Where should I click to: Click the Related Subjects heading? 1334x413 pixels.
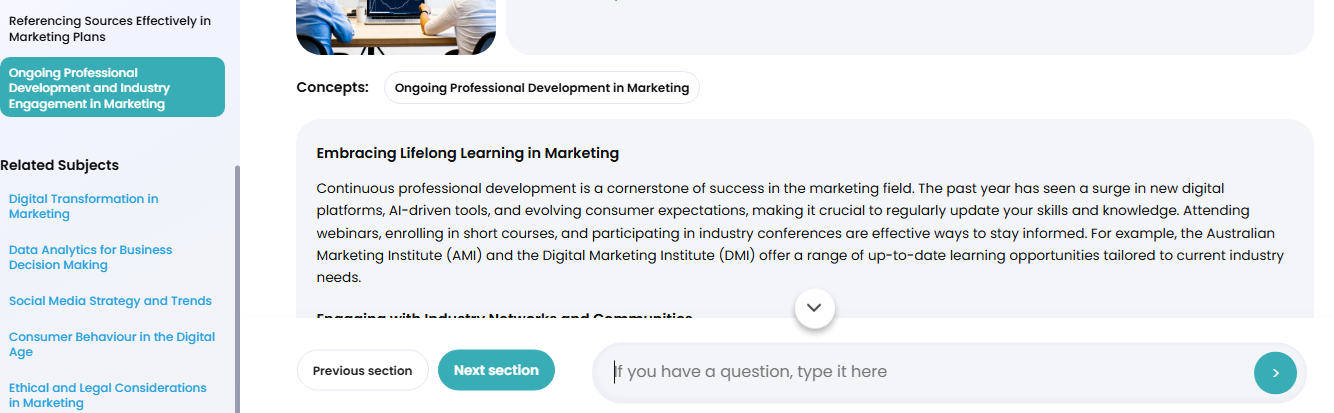(x=60, y=165)
